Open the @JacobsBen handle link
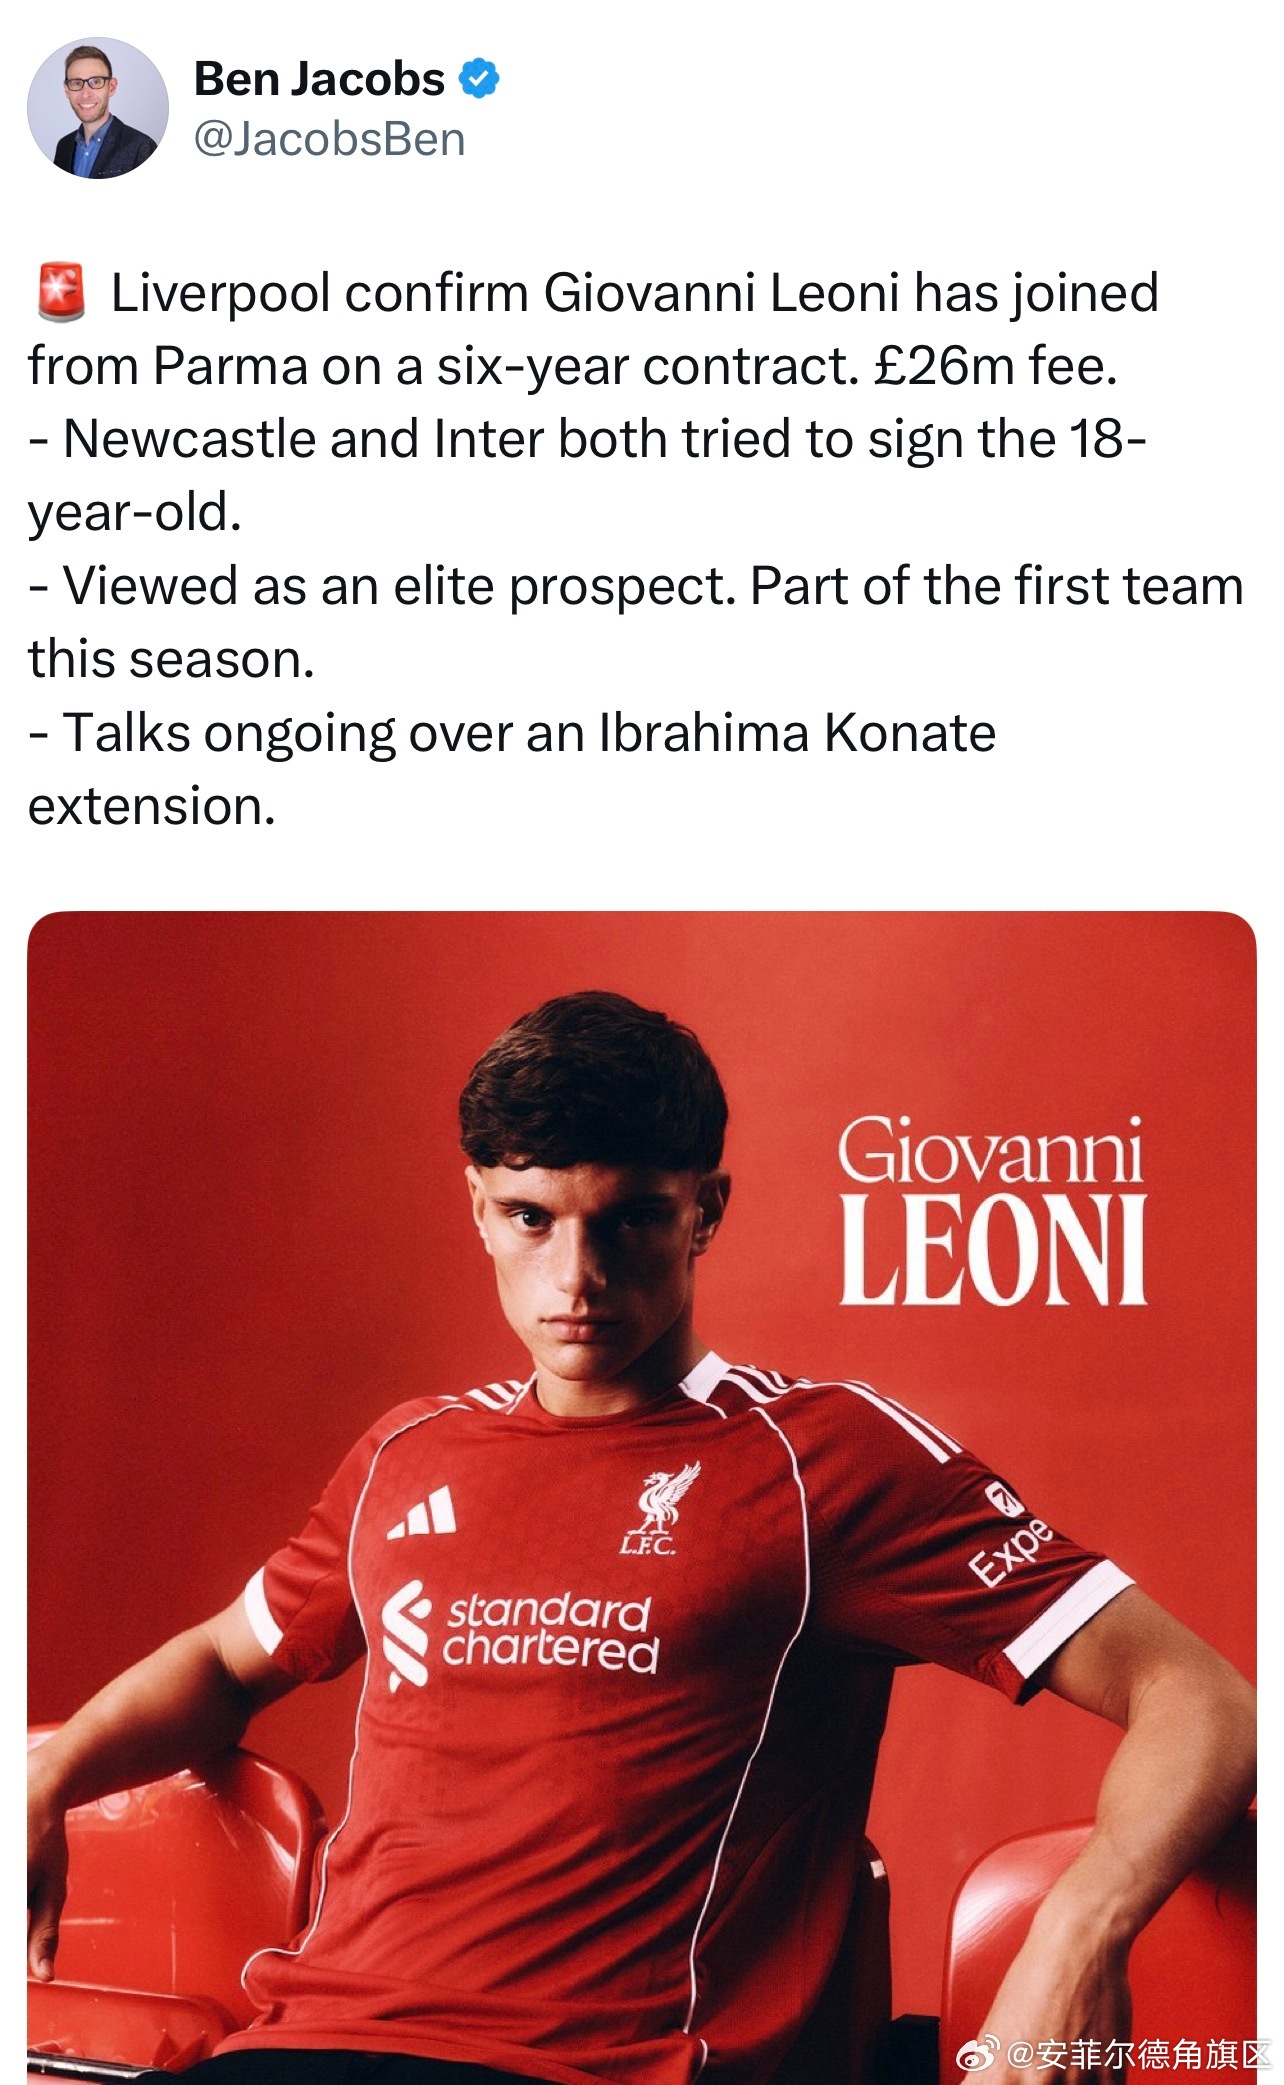Image resolution: width=1284 pixels, height=2085 pixels. click(x=330, y=139)
